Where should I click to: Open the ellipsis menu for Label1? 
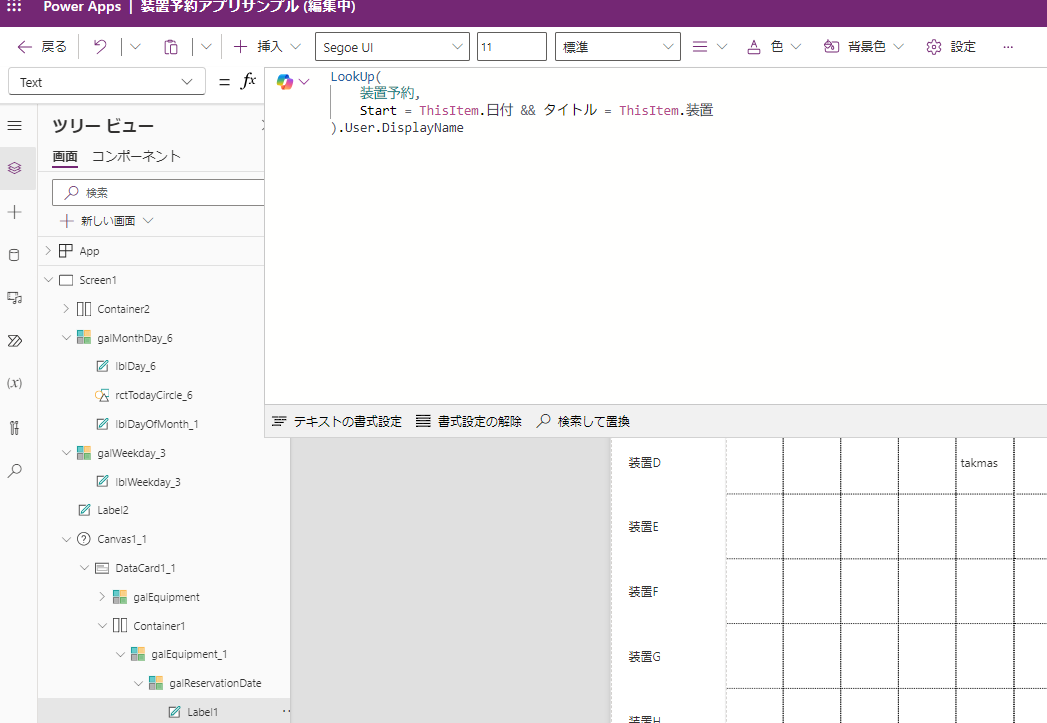pos(286,712)
